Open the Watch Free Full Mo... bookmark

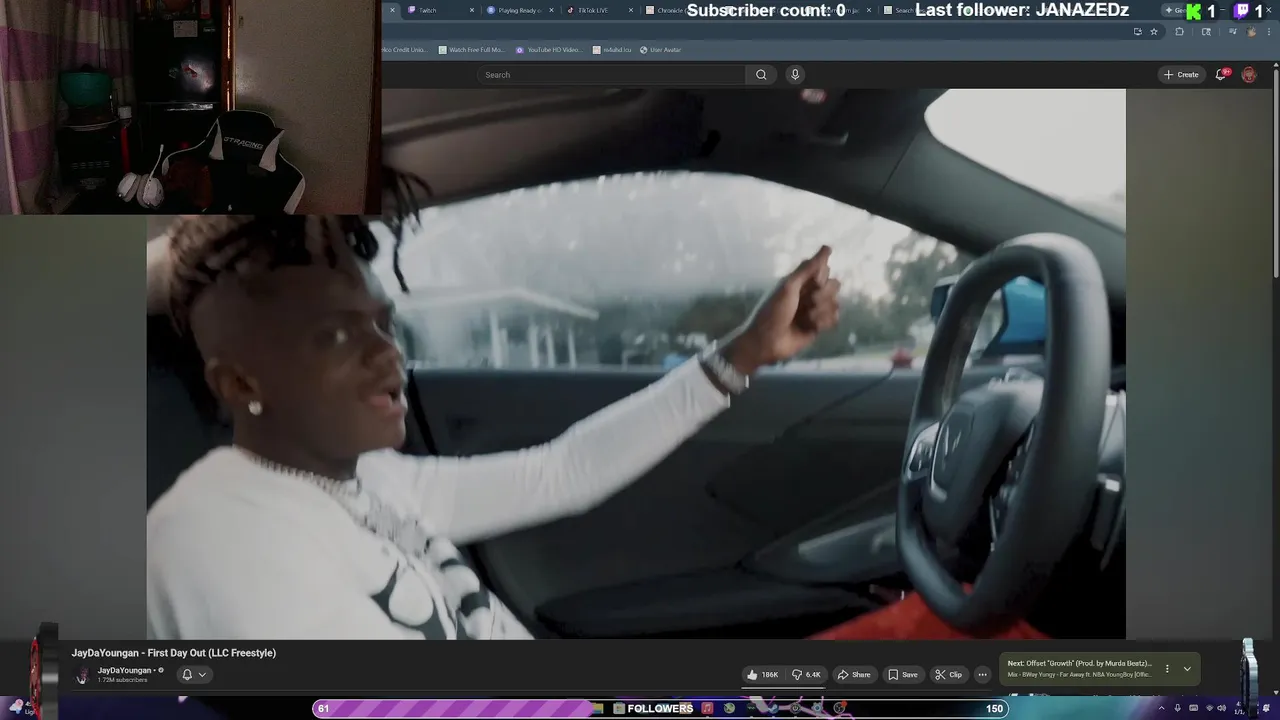pos(471,50)
